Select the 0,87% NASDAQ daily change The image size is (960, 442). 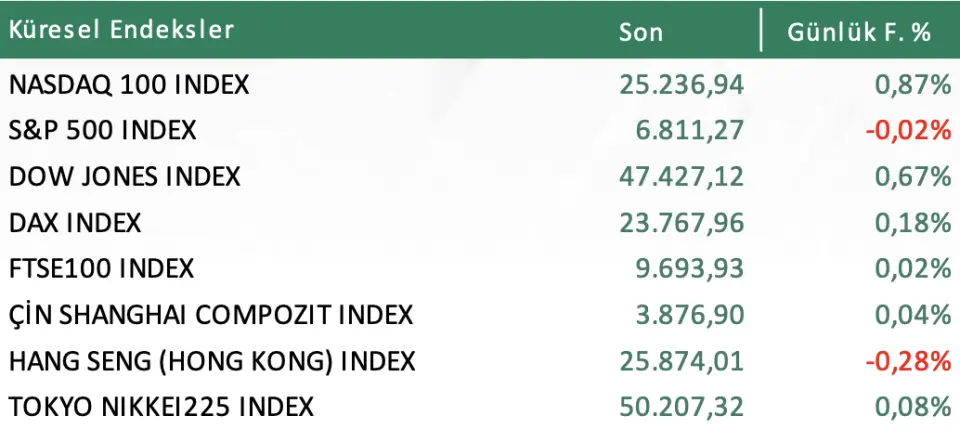912,85
